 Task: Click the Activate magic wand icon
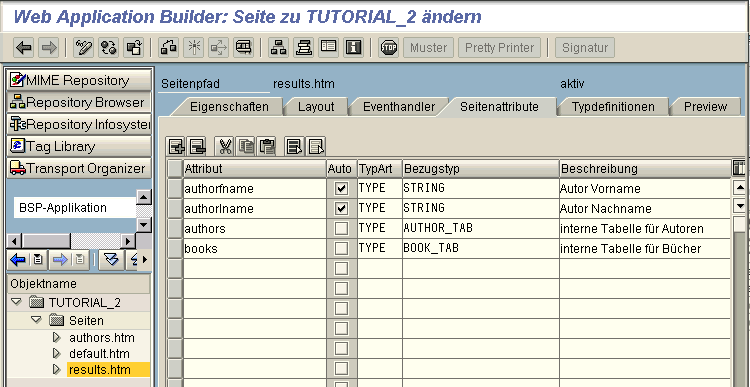(x=194, y=47)
